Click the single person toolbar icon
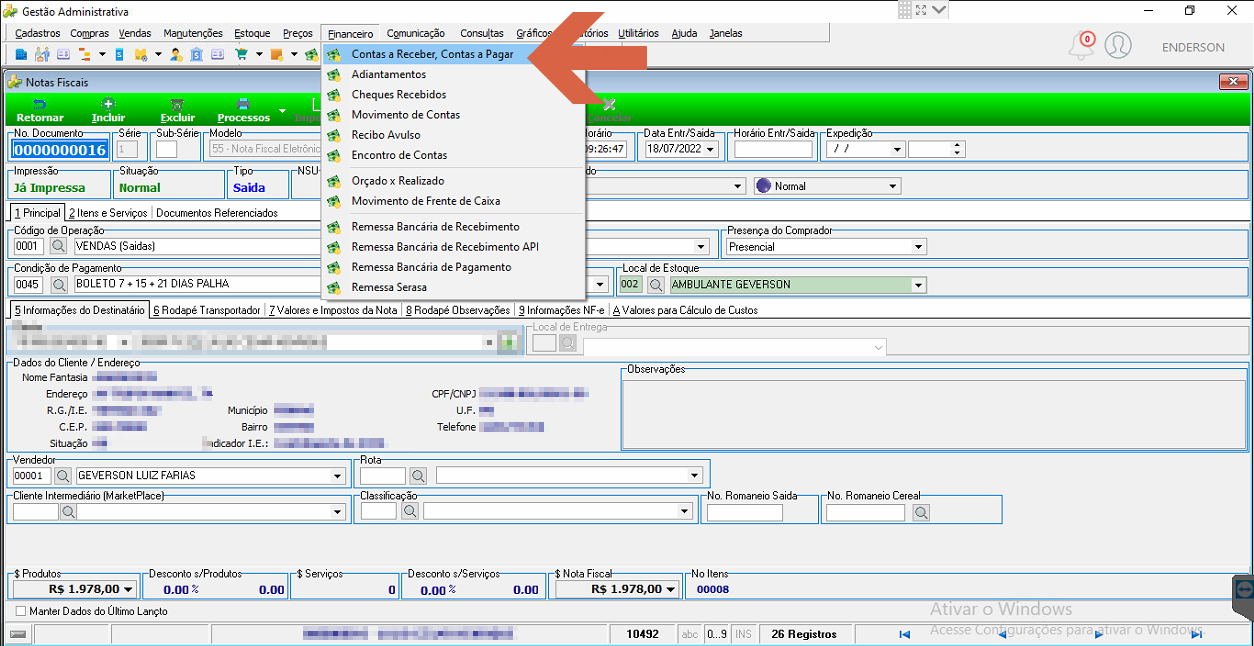 [x=176, y=54]
